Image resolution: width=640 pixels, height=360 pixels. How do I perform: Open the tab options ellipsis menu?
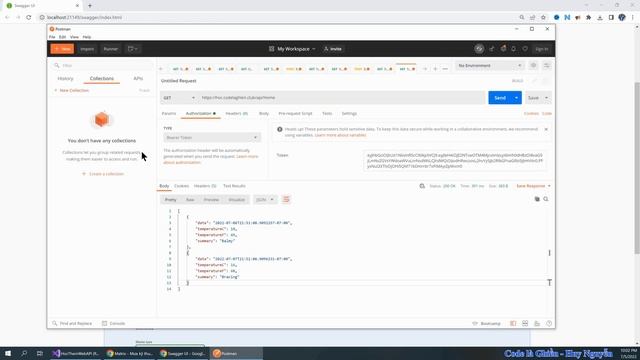[x=445, y=69]
